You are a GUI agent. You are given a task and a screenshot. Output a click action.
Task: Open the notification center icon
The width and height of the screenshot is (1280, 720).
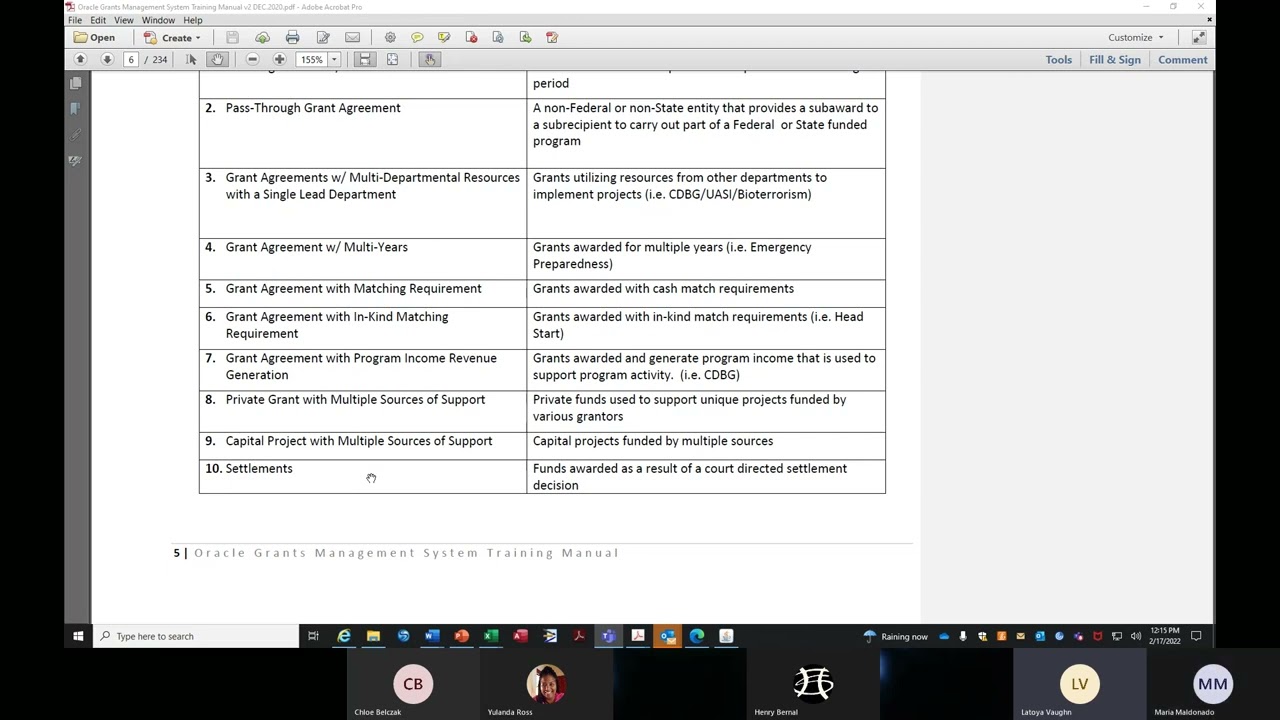coord(1195,636)
